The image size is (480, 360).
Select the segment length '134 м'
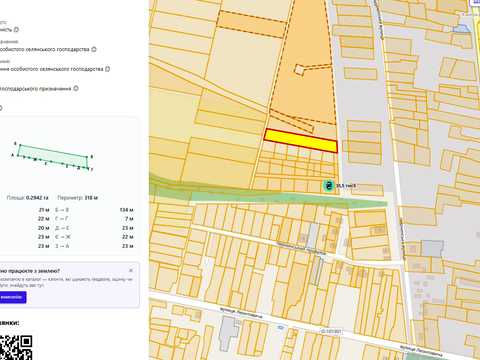pos(127,210)
